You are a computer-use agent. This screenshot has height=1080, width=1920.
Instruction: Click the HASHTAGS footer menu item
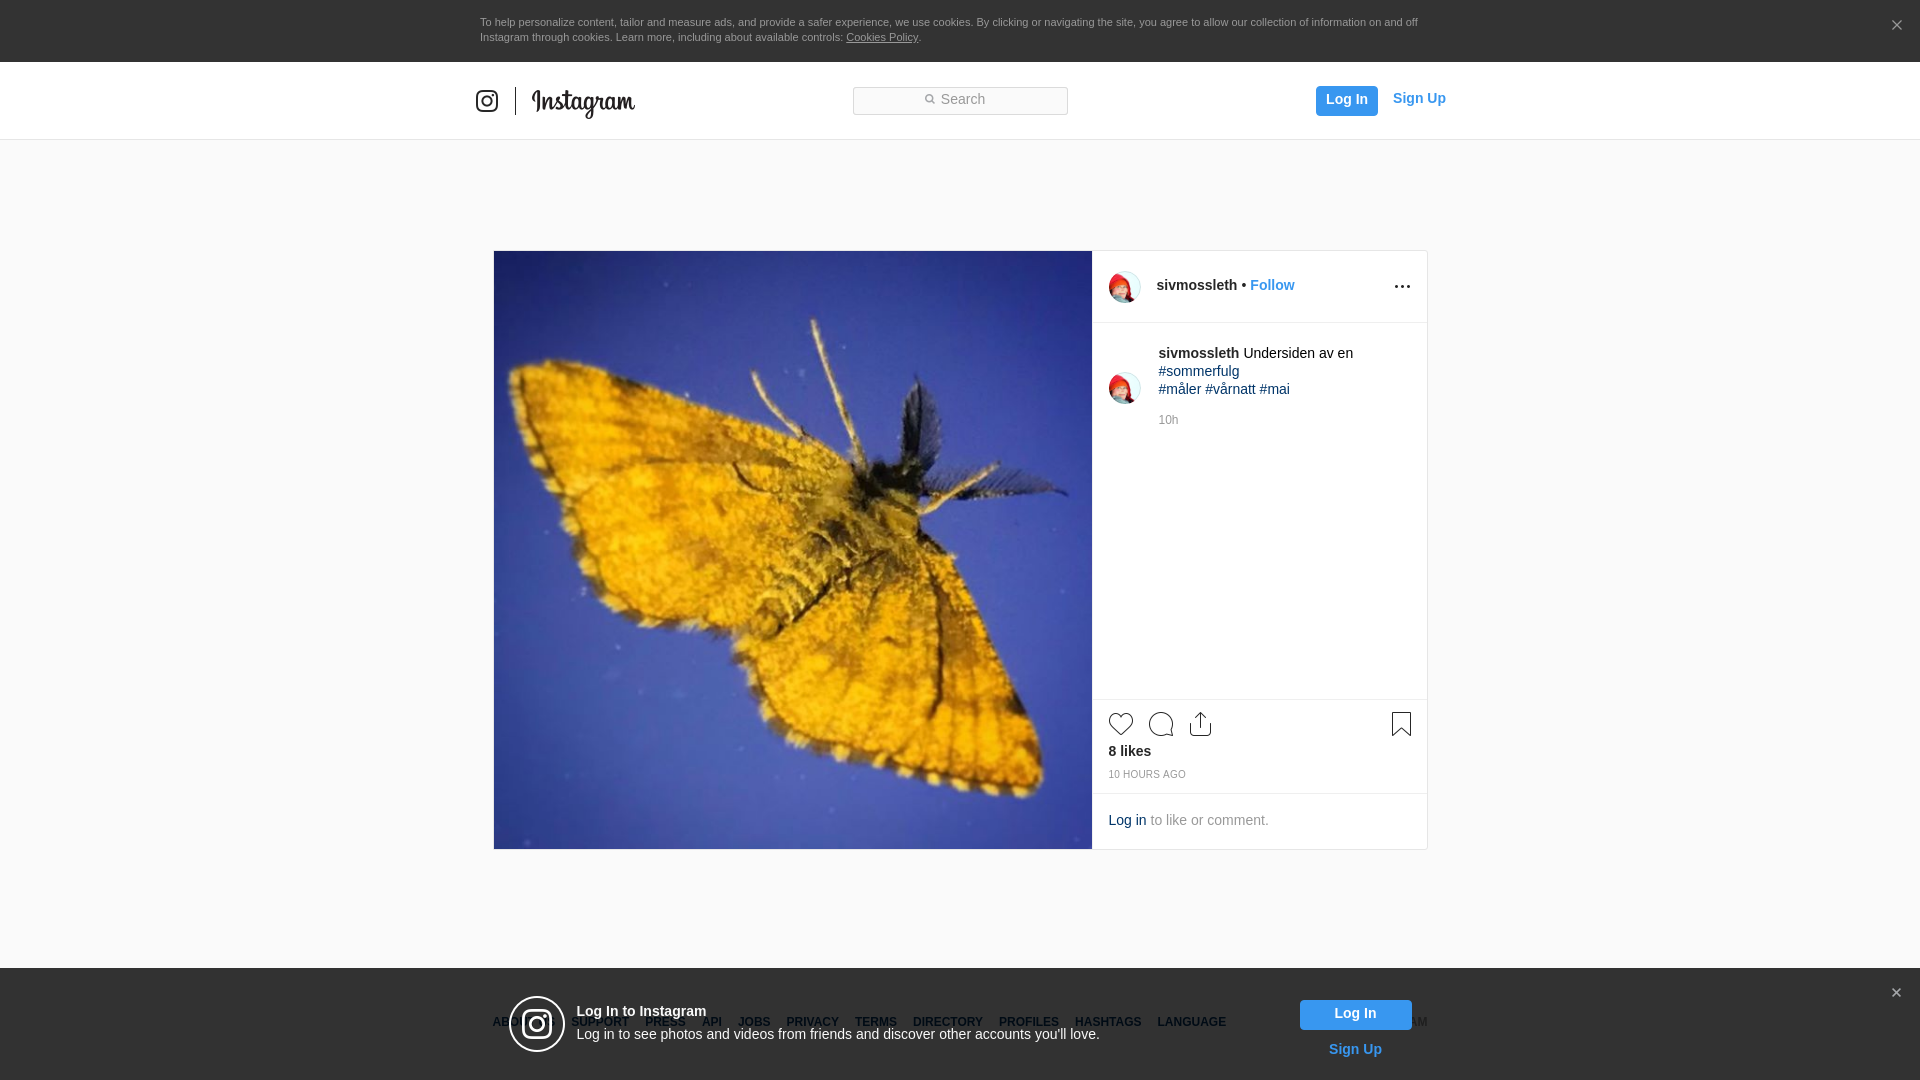[x=1107, y=1022]
